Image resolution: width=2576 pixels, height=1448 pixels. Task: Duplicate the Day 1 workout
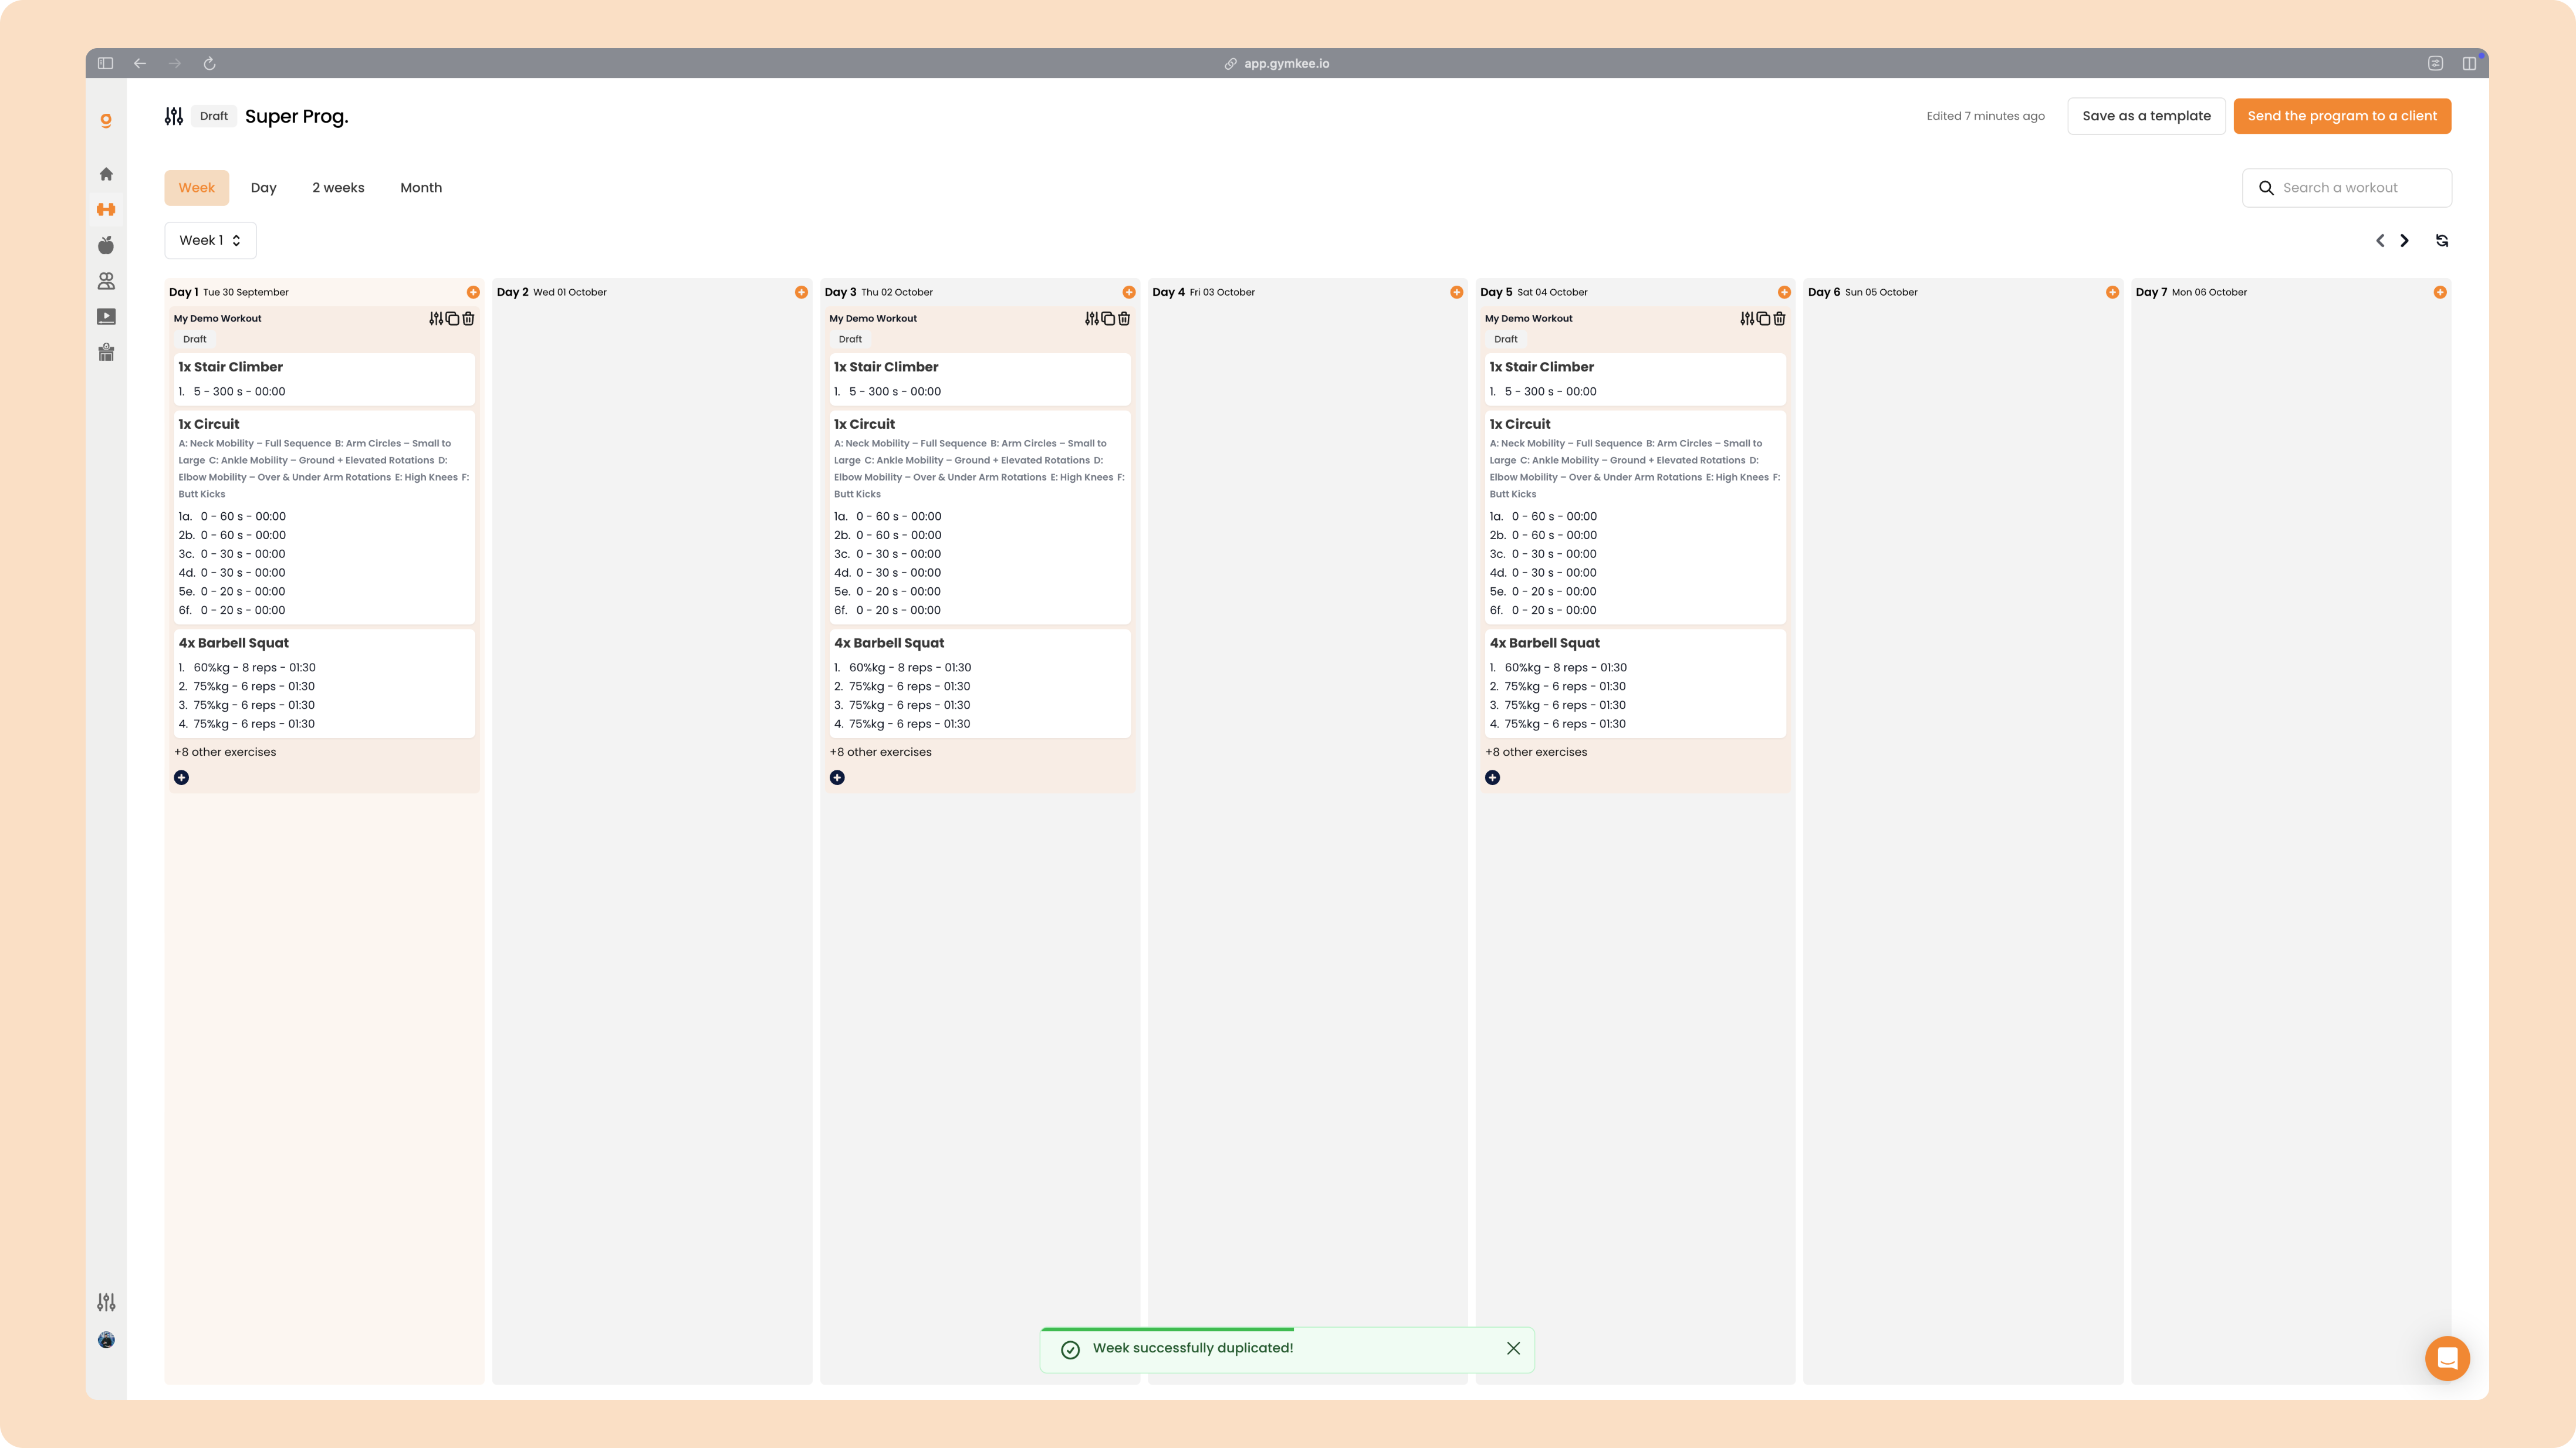point(452,318)
